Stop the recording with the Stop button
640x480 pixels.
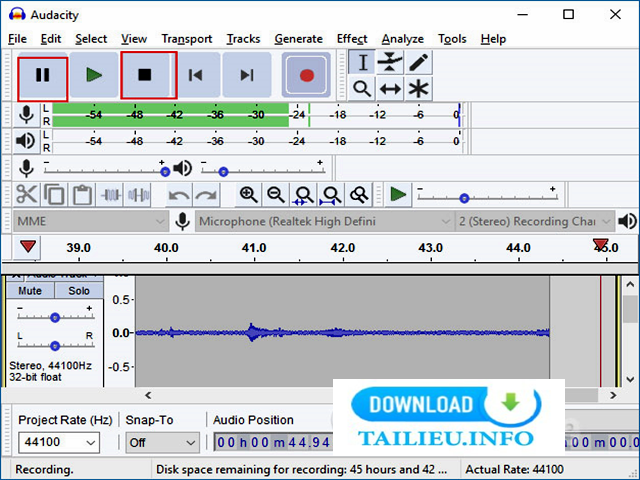point(145,76)
